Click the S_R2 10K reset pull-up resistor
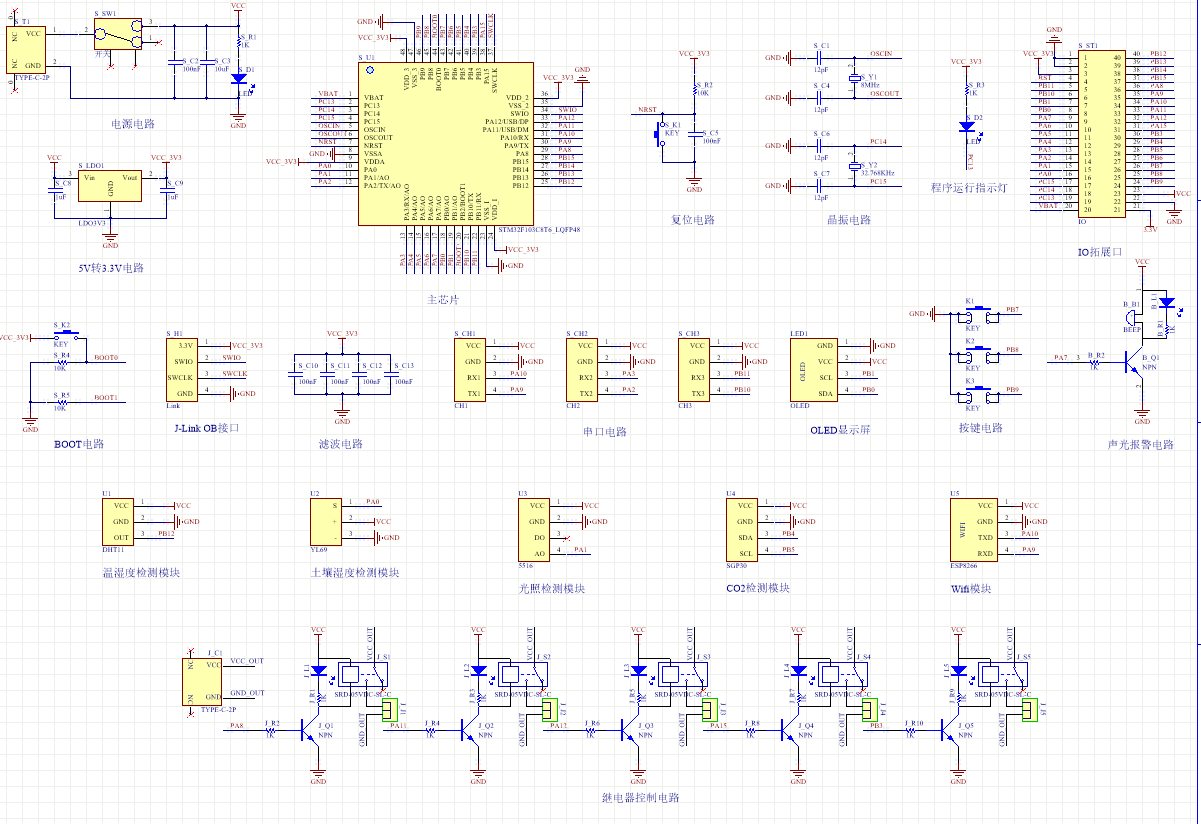This screenshot has width=1201, height=824. [x=694, y=89]
